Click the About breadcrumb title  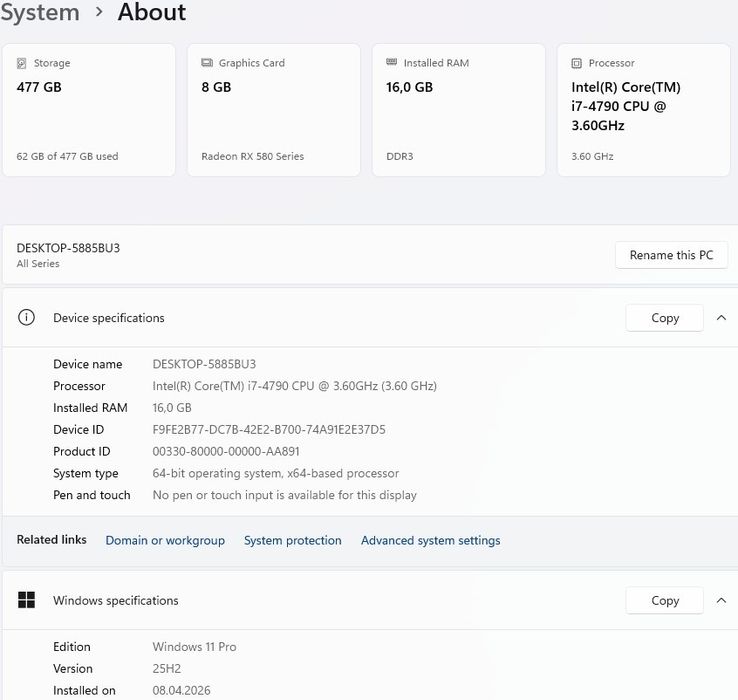click(x=152, y=13)
